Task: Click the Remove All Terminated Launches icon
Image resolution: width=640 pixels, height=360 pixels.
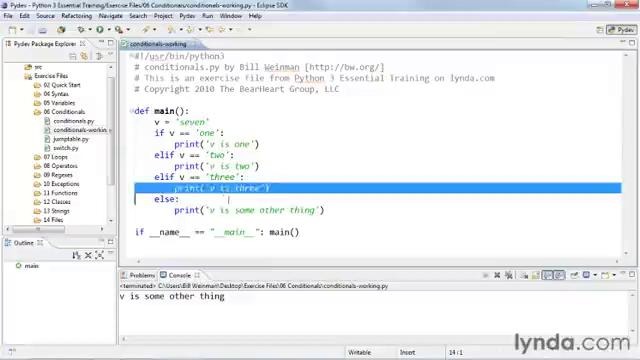Action: point(509,275)
